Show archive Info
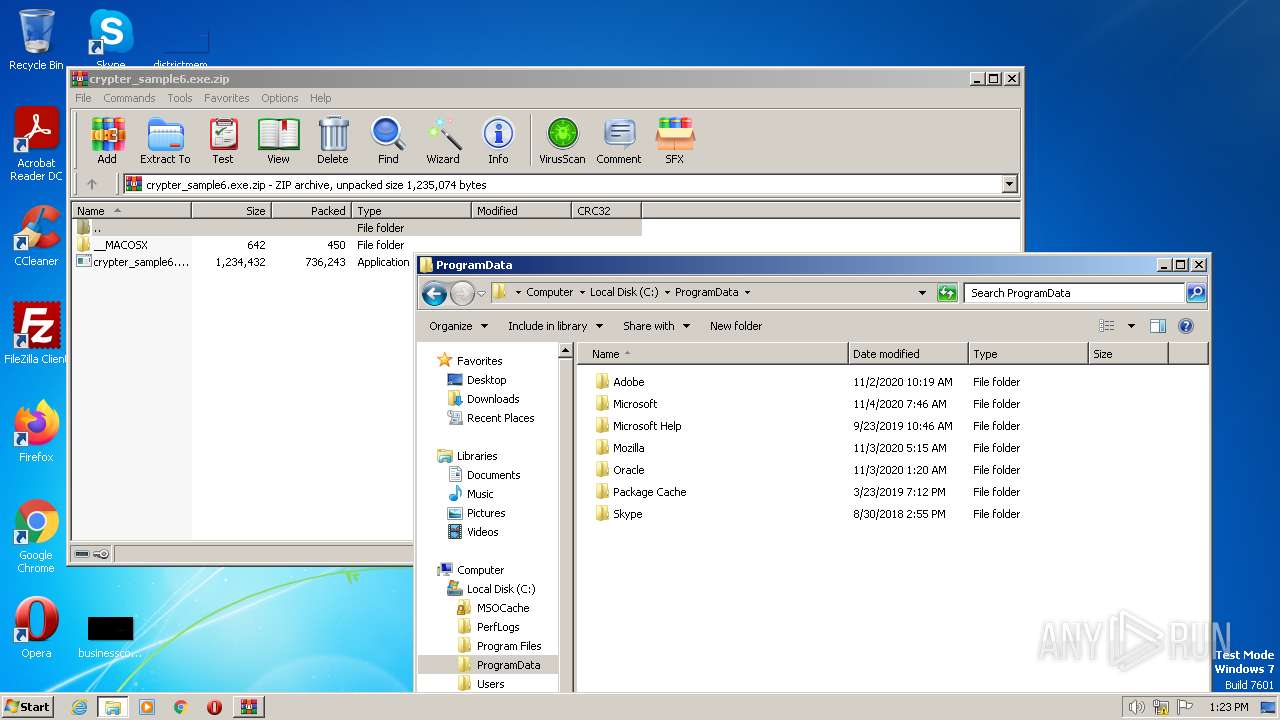1280x720 pixels. (498, 141)
